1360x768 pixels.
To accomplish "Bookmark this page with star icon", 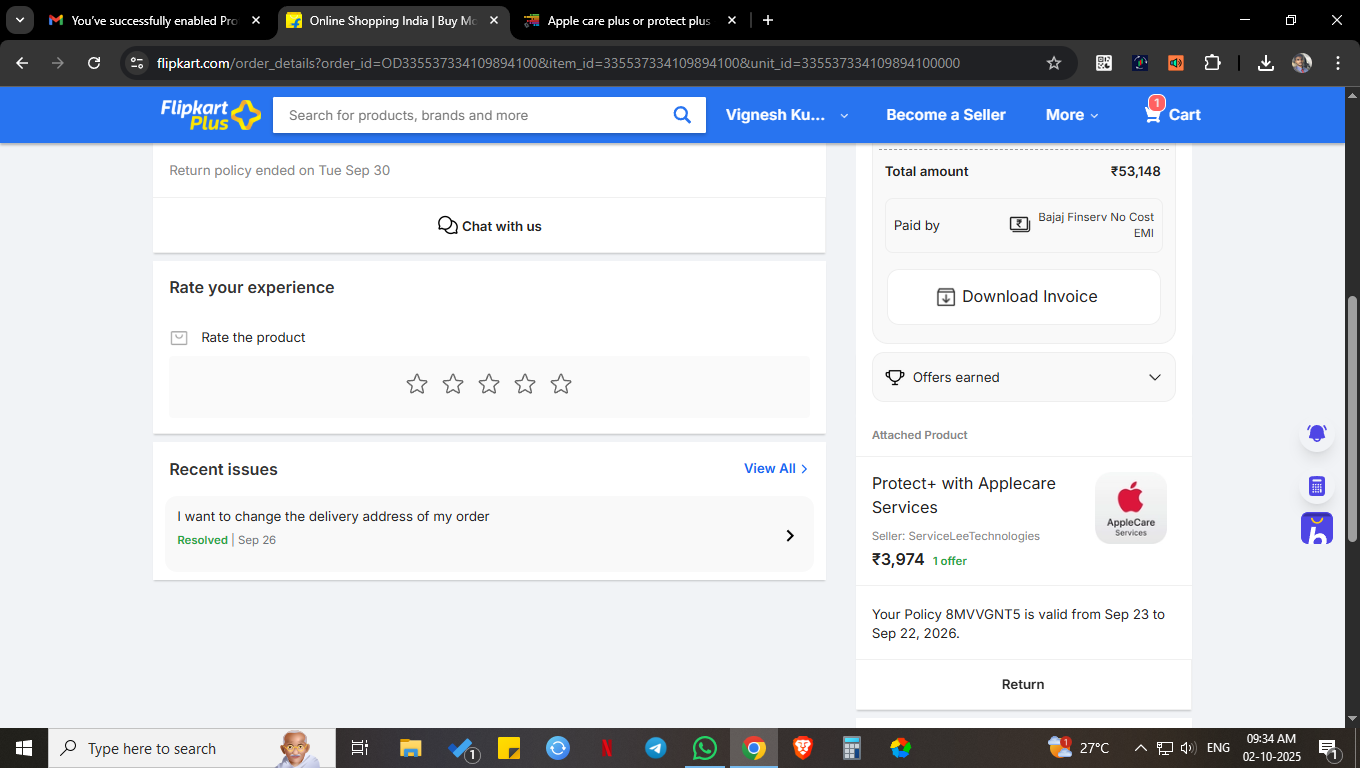I will [1054, 63].
